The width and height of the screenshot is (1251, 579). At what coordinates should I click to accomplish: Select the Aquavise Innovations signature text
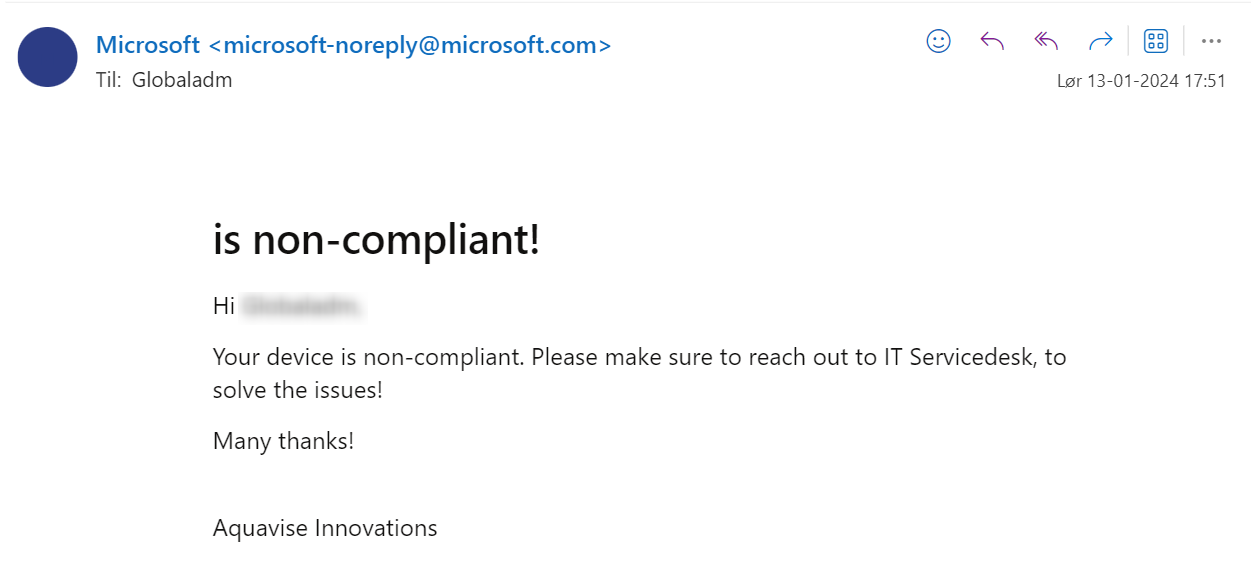(324, 527)
